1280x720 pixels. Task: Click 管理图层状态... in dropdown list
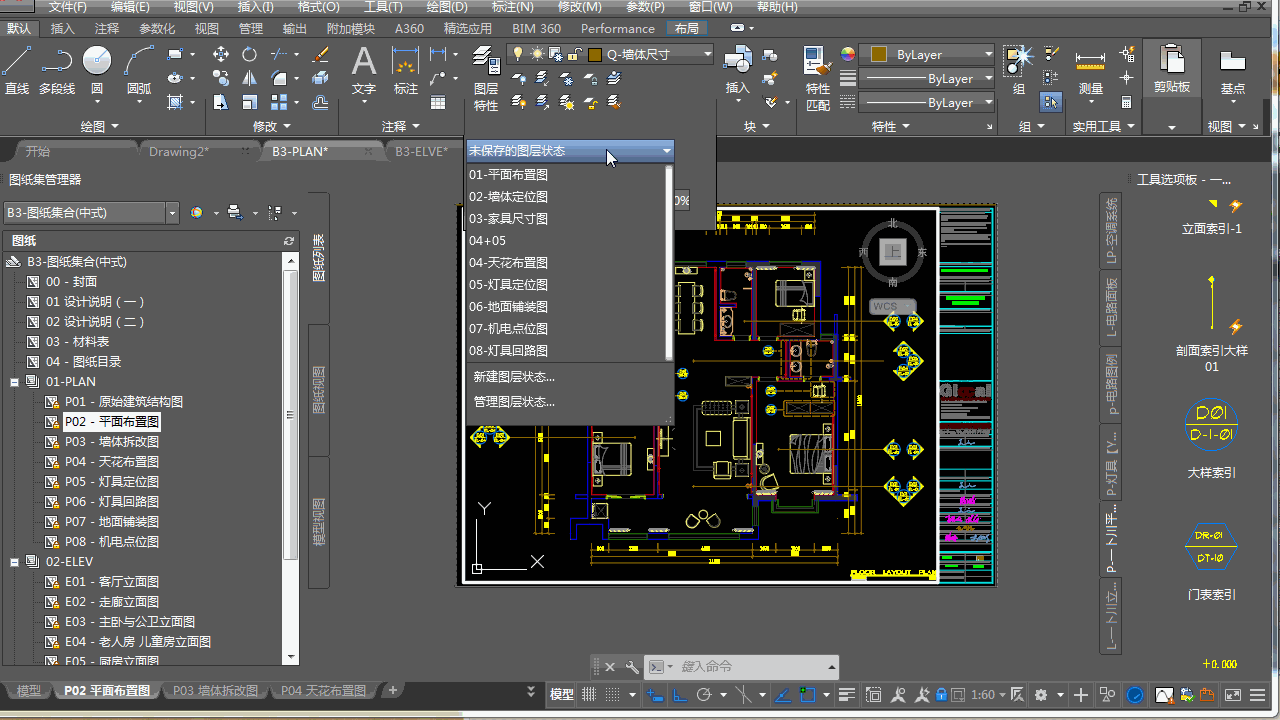point(514,402)
